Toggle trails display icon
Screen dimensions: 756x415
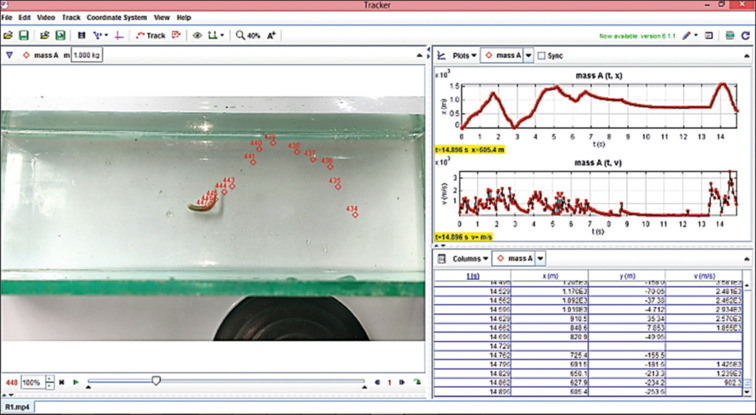pos(213,35)
